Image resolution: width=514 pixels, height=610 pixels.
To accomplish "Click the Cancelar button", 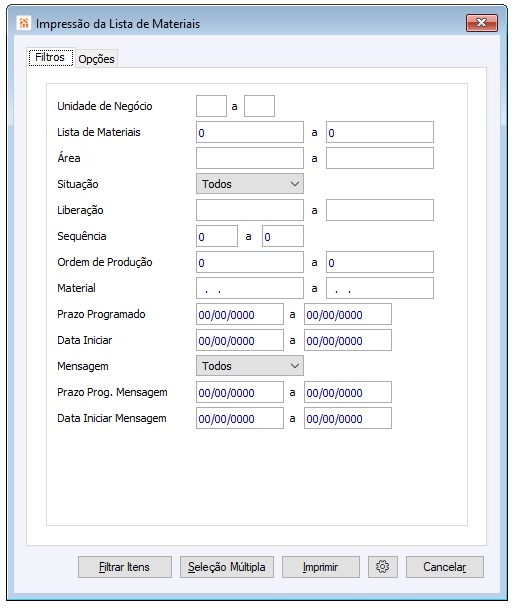I will click(x=445, y=567).
